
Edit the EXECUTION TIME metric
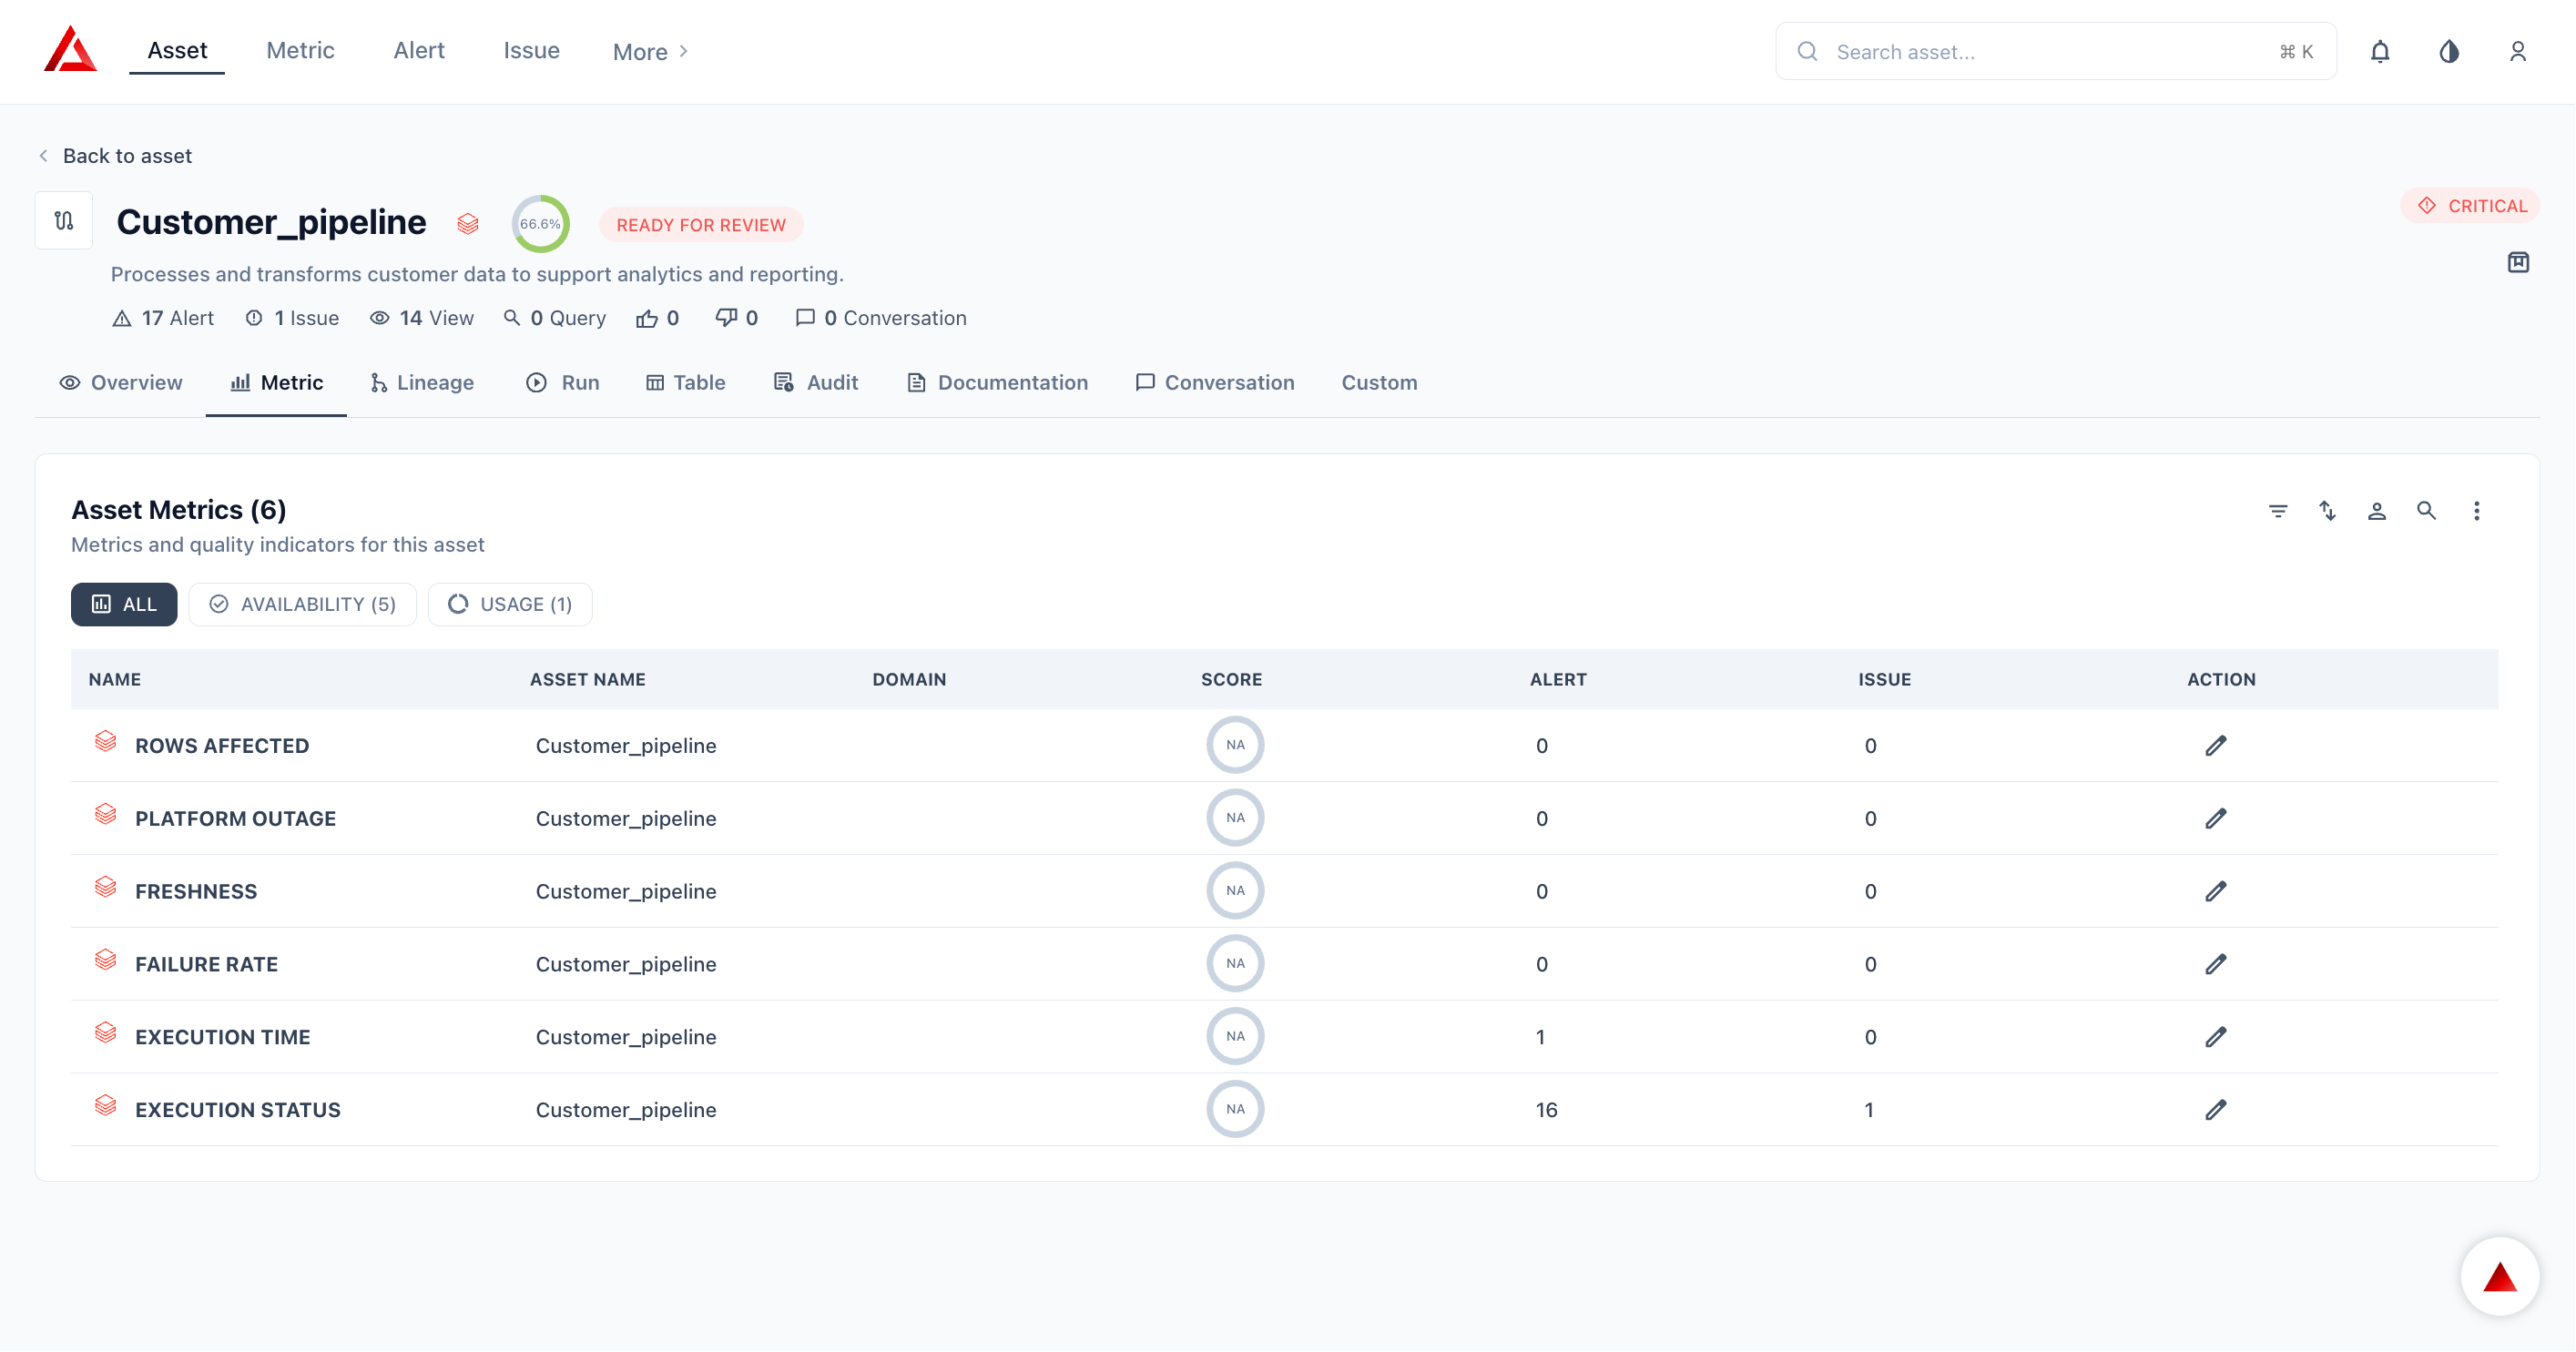[2216, 1038]
